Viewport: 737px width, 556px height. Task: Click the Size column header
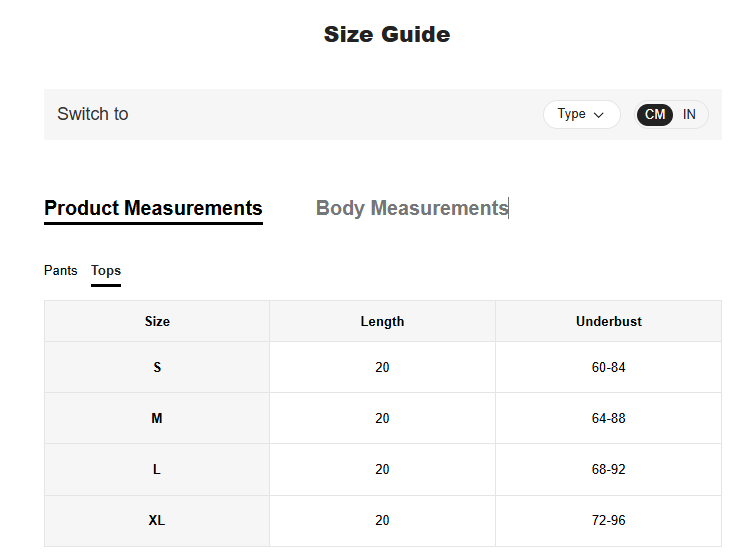pyautogui.click(x=157, y=321)
